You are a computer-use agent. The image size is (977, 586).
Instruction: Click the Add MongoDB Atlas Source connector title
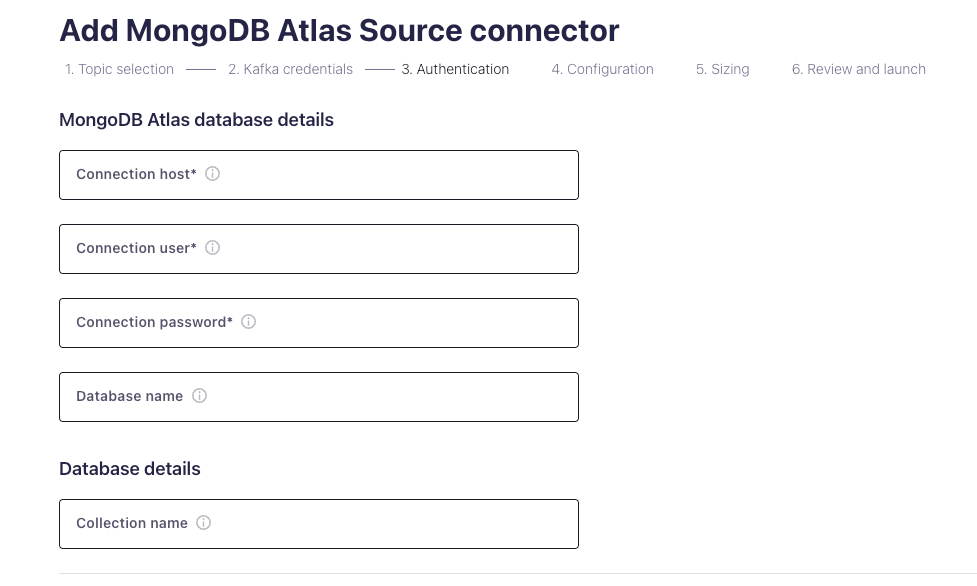(x=340, y=30)
